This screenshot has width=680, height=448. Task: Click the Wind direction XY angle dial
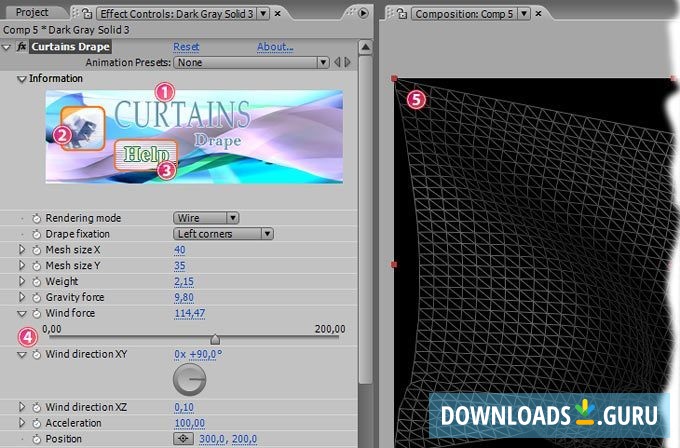(x=190, y=379)
